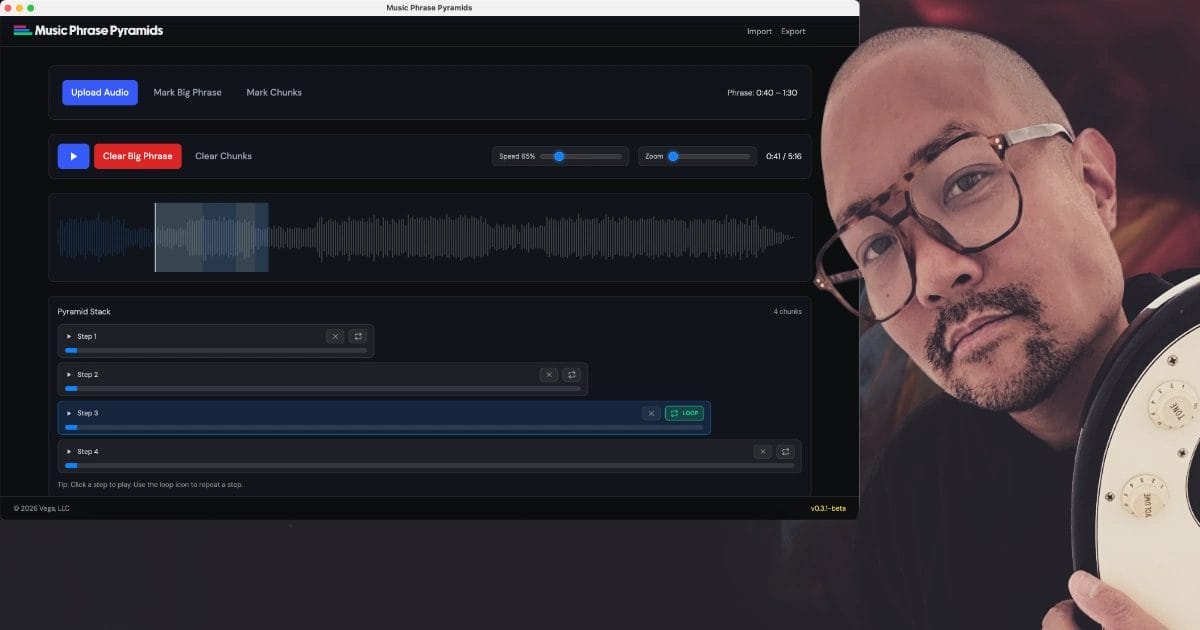
Task: Click Step 3 progress bar
Action: [x=384, y=427]
